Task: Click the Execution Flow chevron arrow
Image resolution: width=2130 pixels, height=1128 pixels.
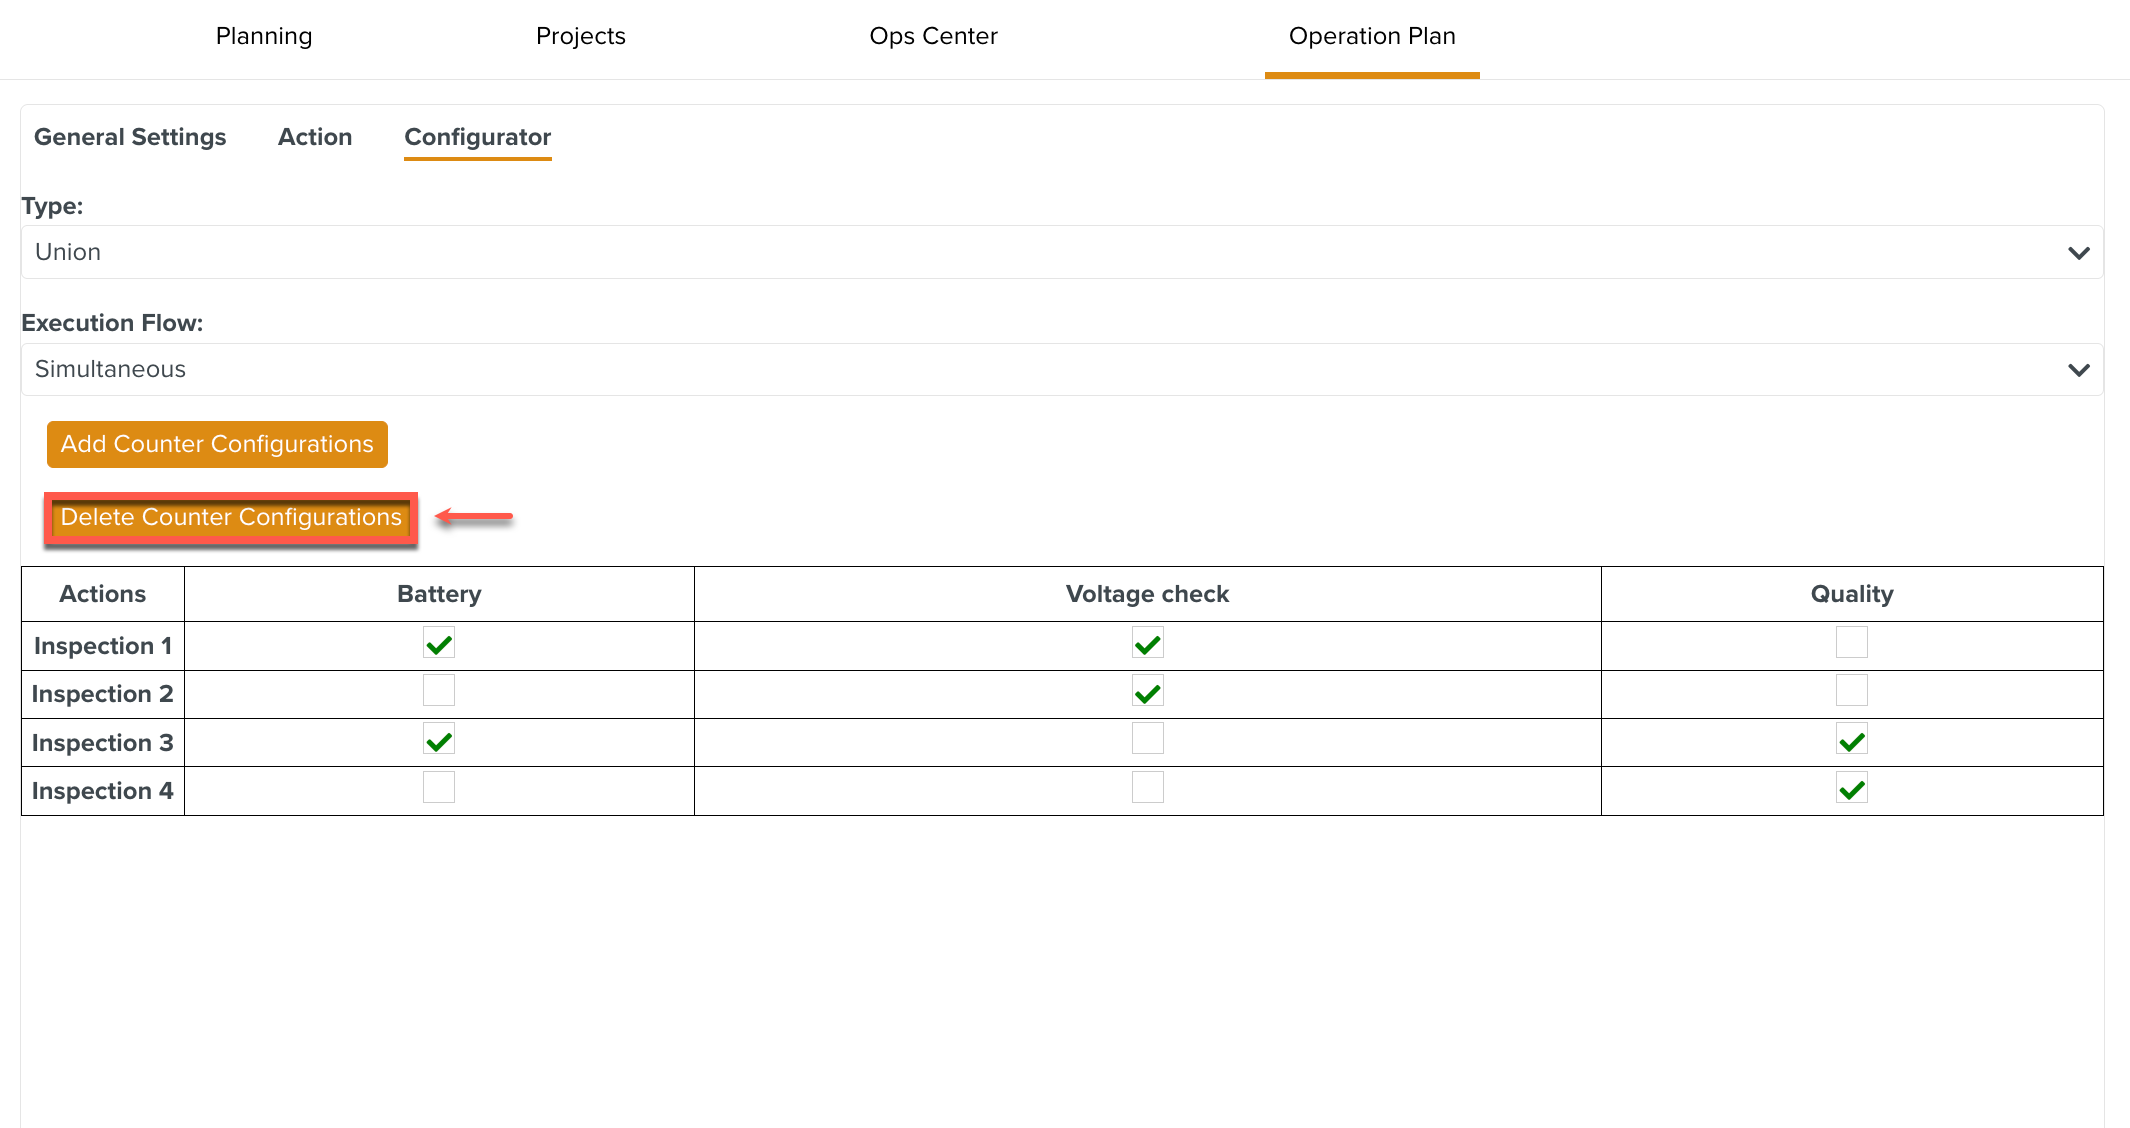Action: pos(2078,370)
